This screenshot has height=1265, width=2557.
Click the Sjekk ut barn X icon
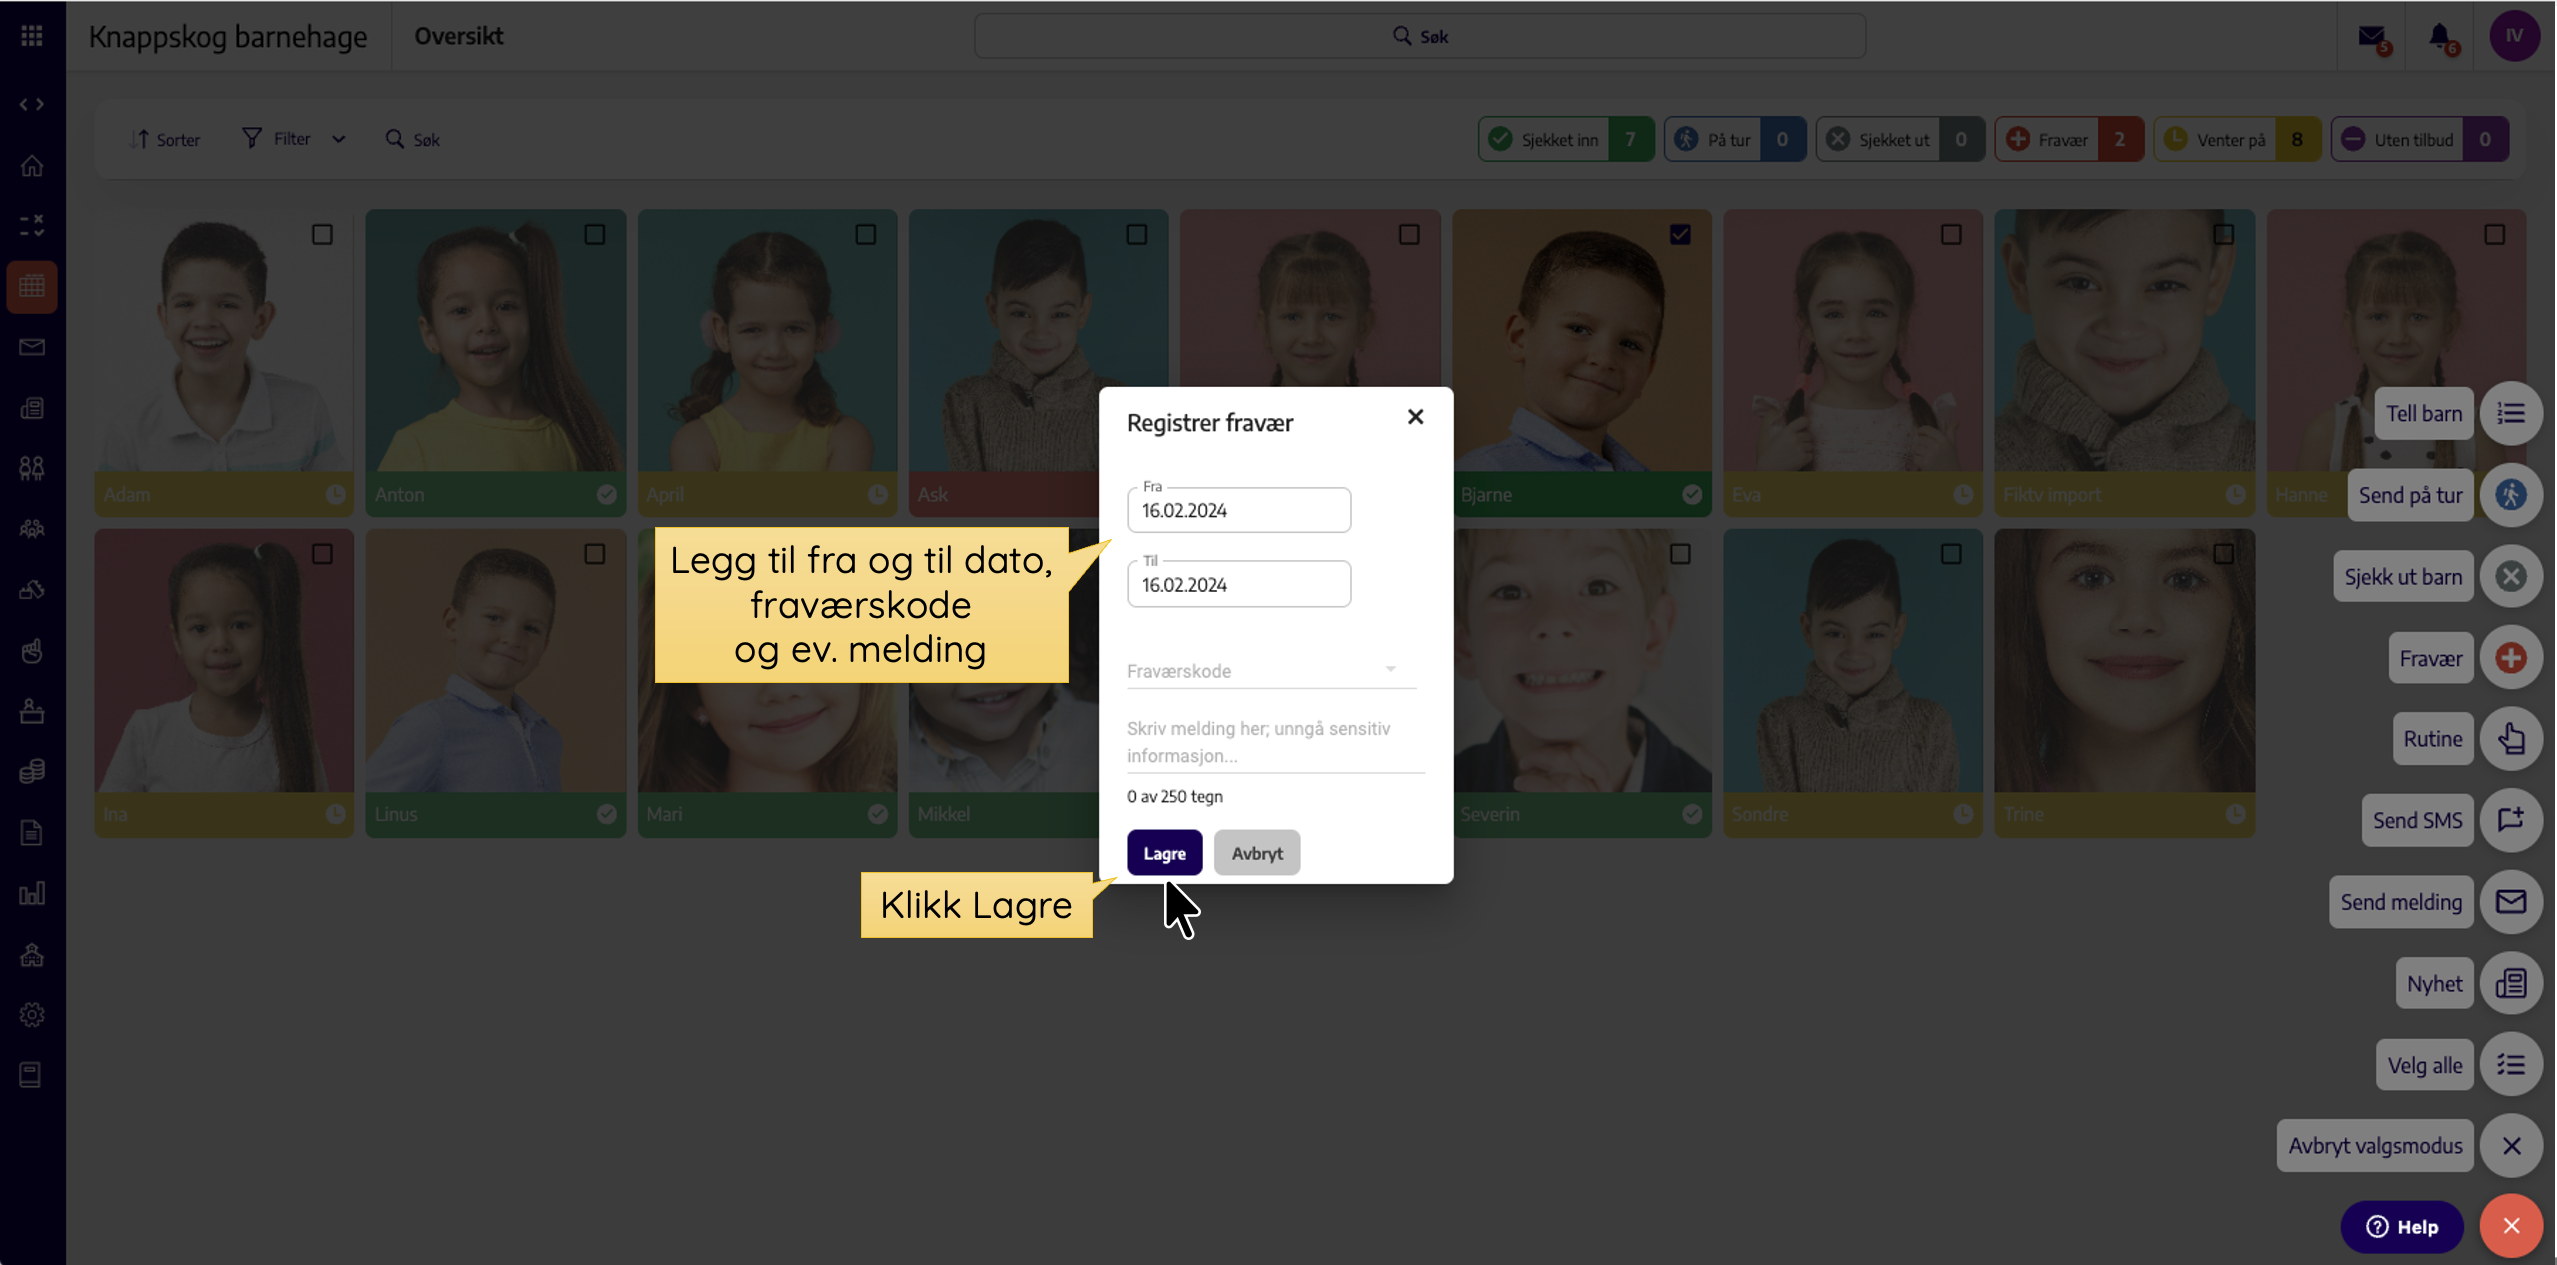pyautogui.click(x=2511, y=576)
